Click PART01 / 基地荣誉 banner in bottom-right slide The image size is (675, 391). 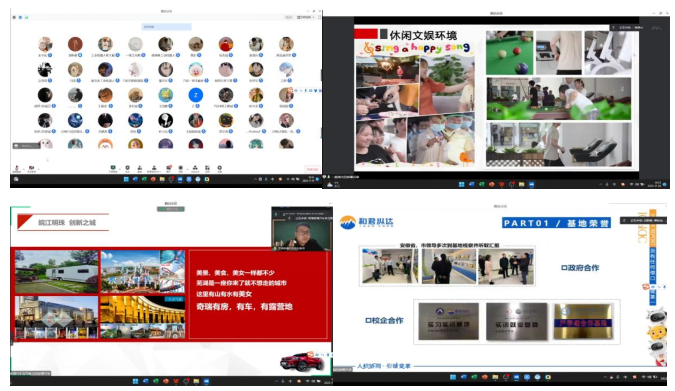click(556, 223)
